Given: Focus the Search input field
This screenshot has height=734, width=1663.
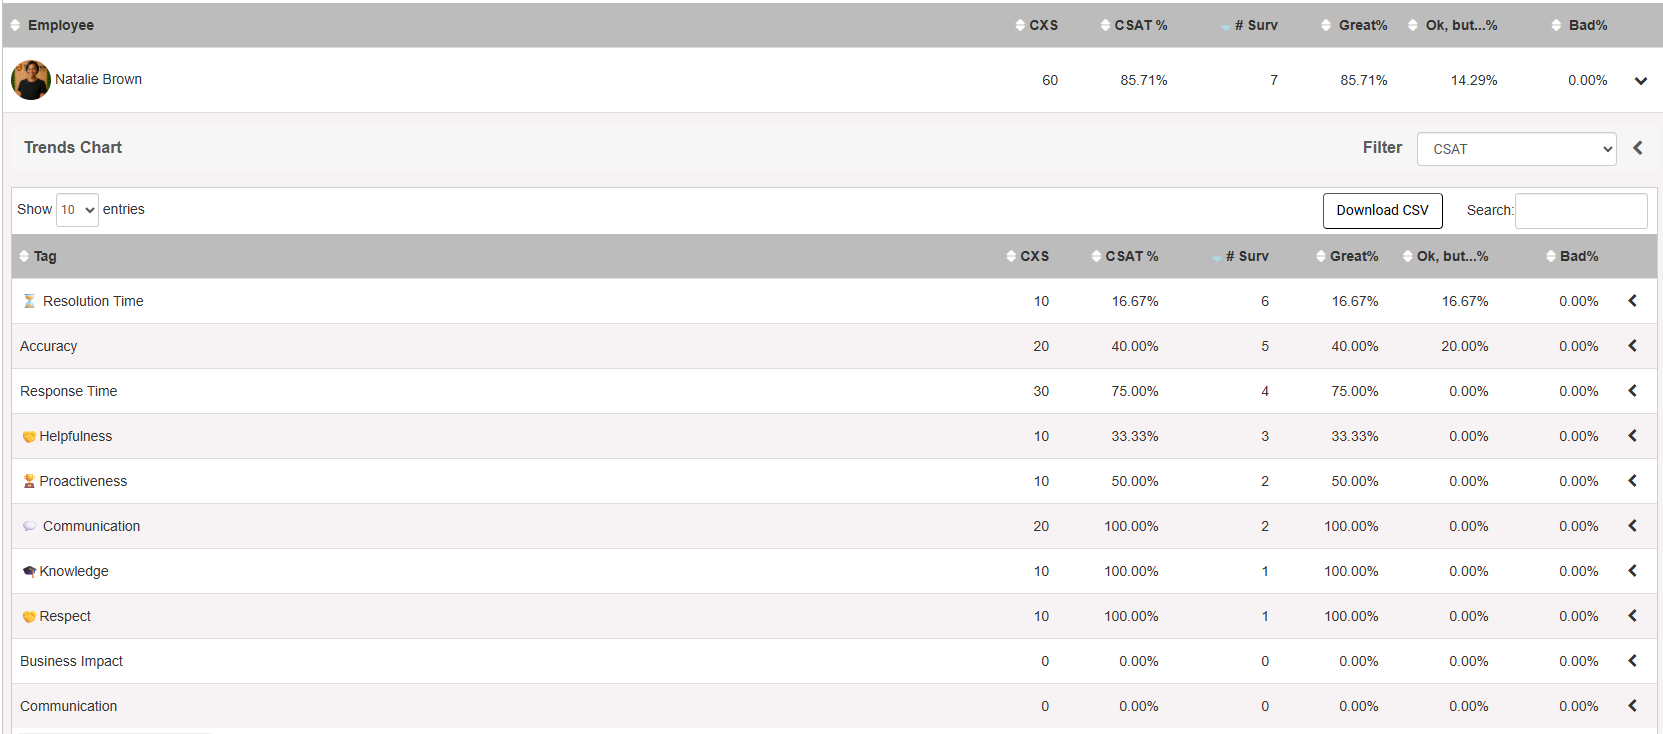Looking at the screenshot, I should 1581,211.
